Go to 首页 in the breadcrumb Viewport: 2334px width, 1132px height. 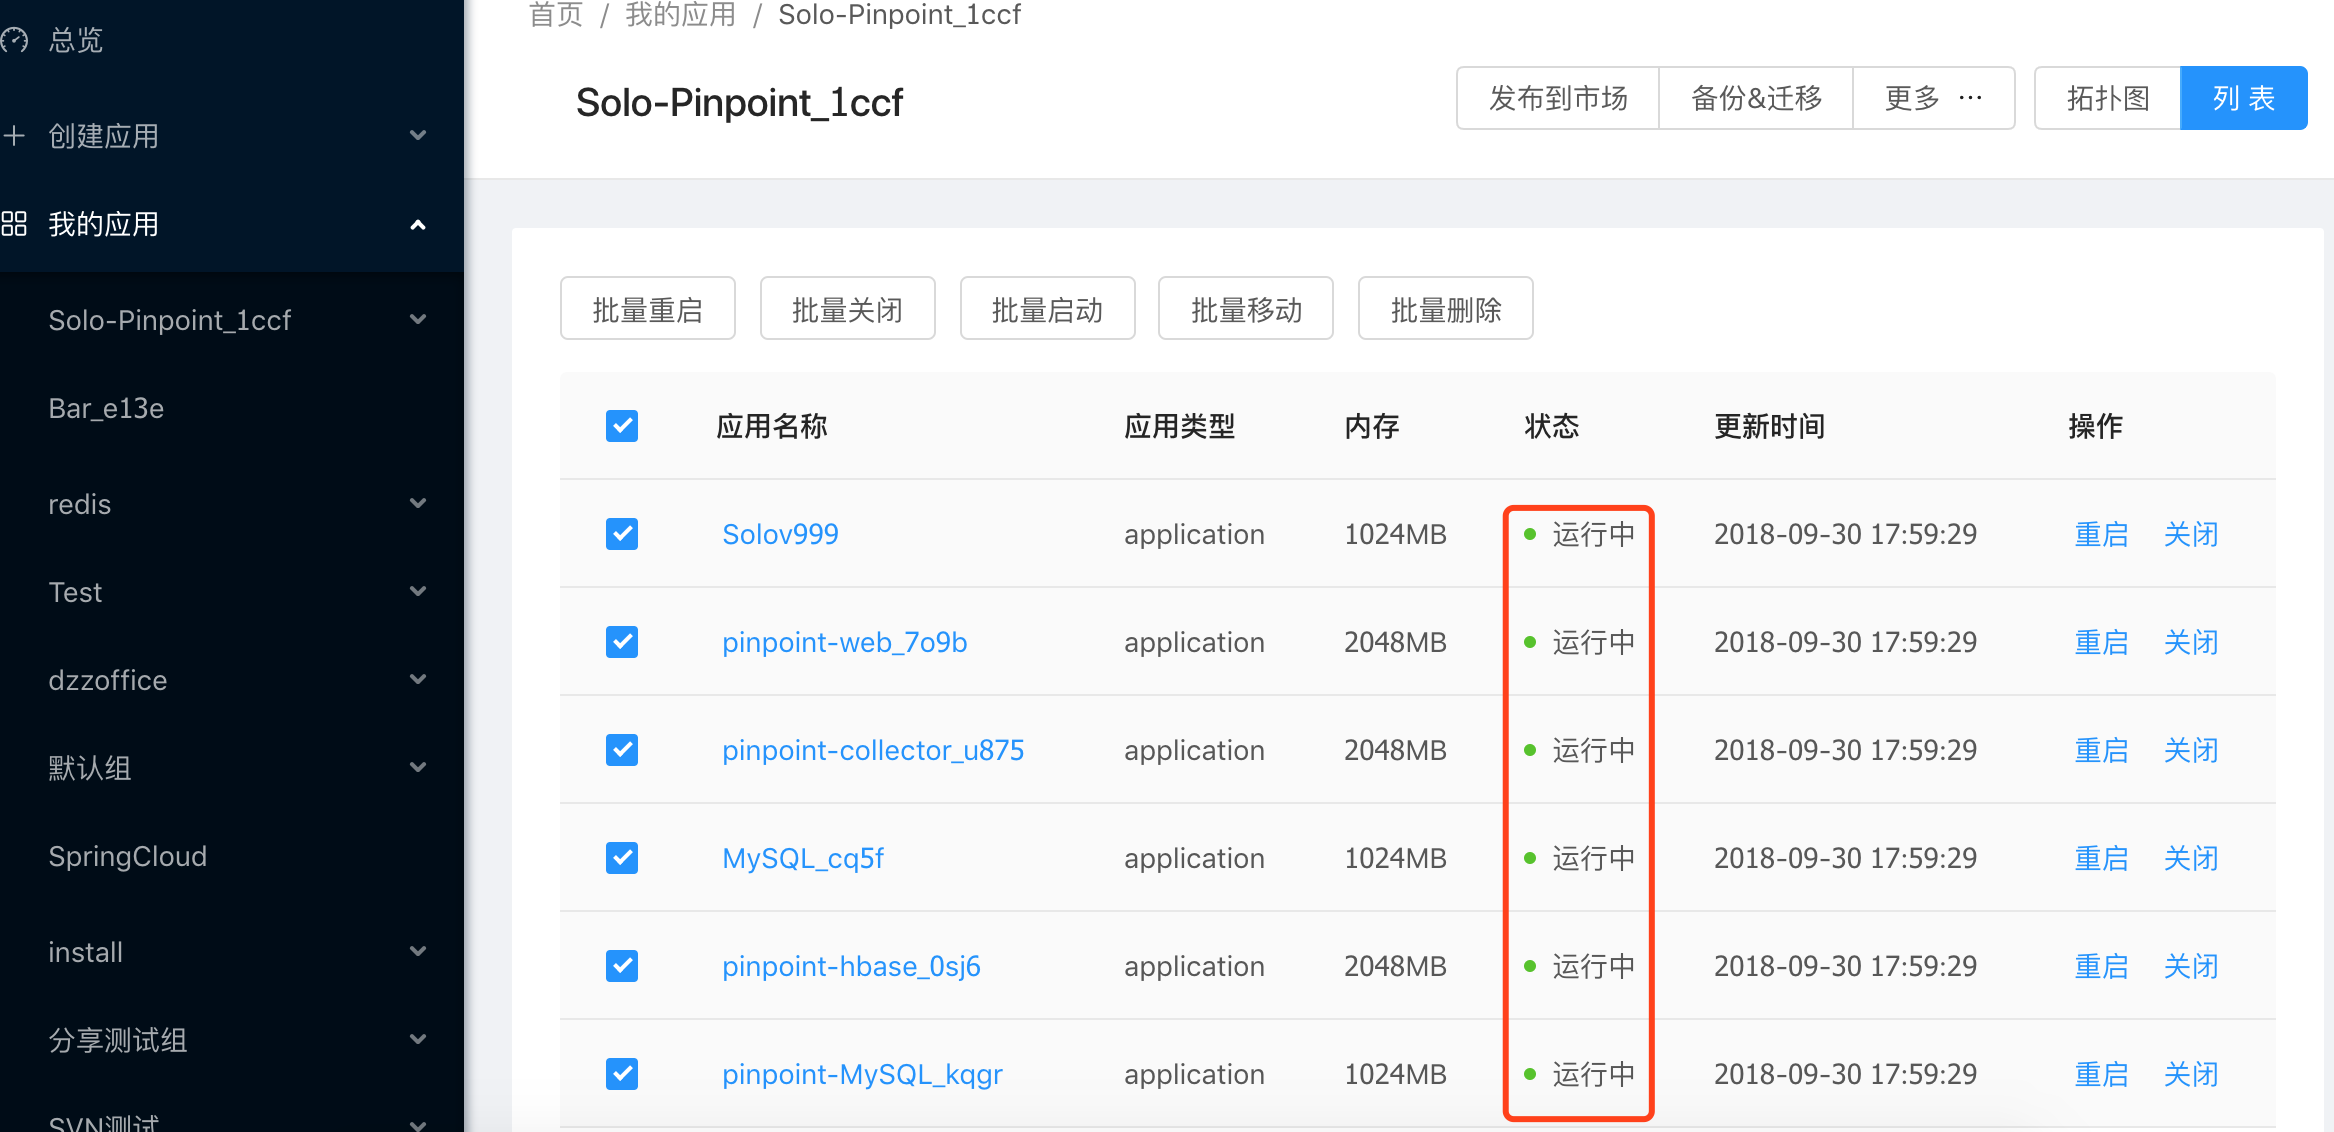(x=556, y=14)
